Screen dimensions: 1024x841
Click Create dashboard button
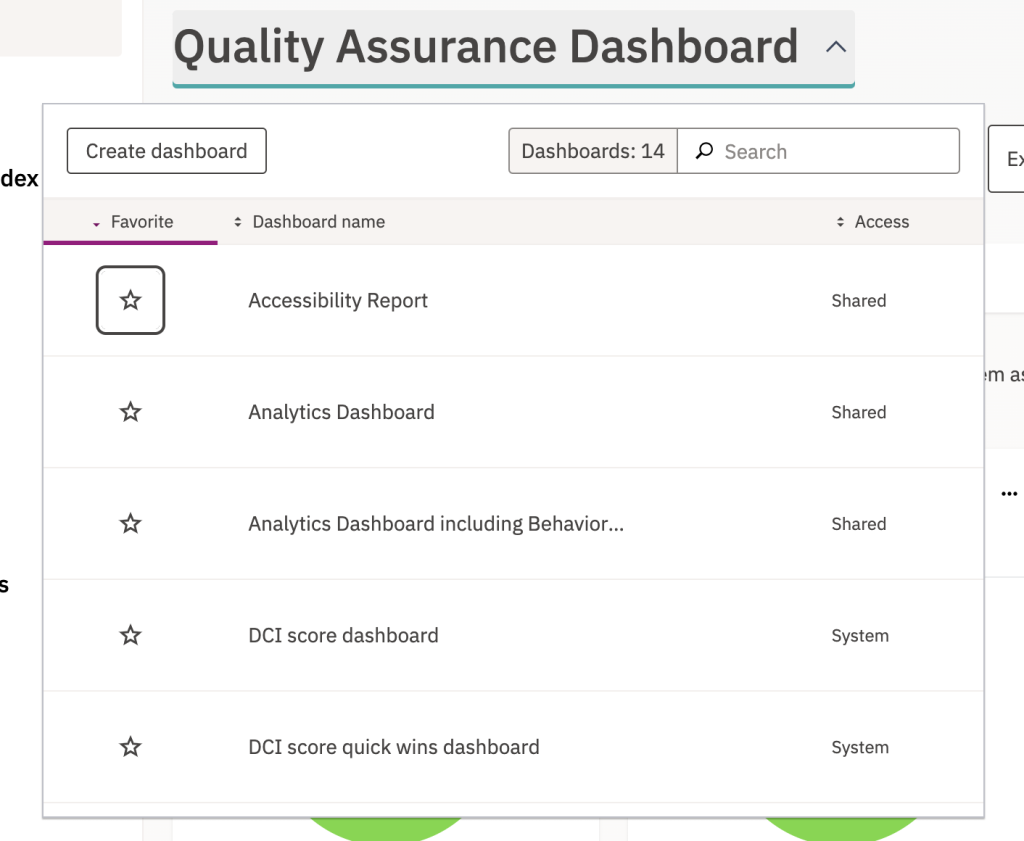point(166,151)
